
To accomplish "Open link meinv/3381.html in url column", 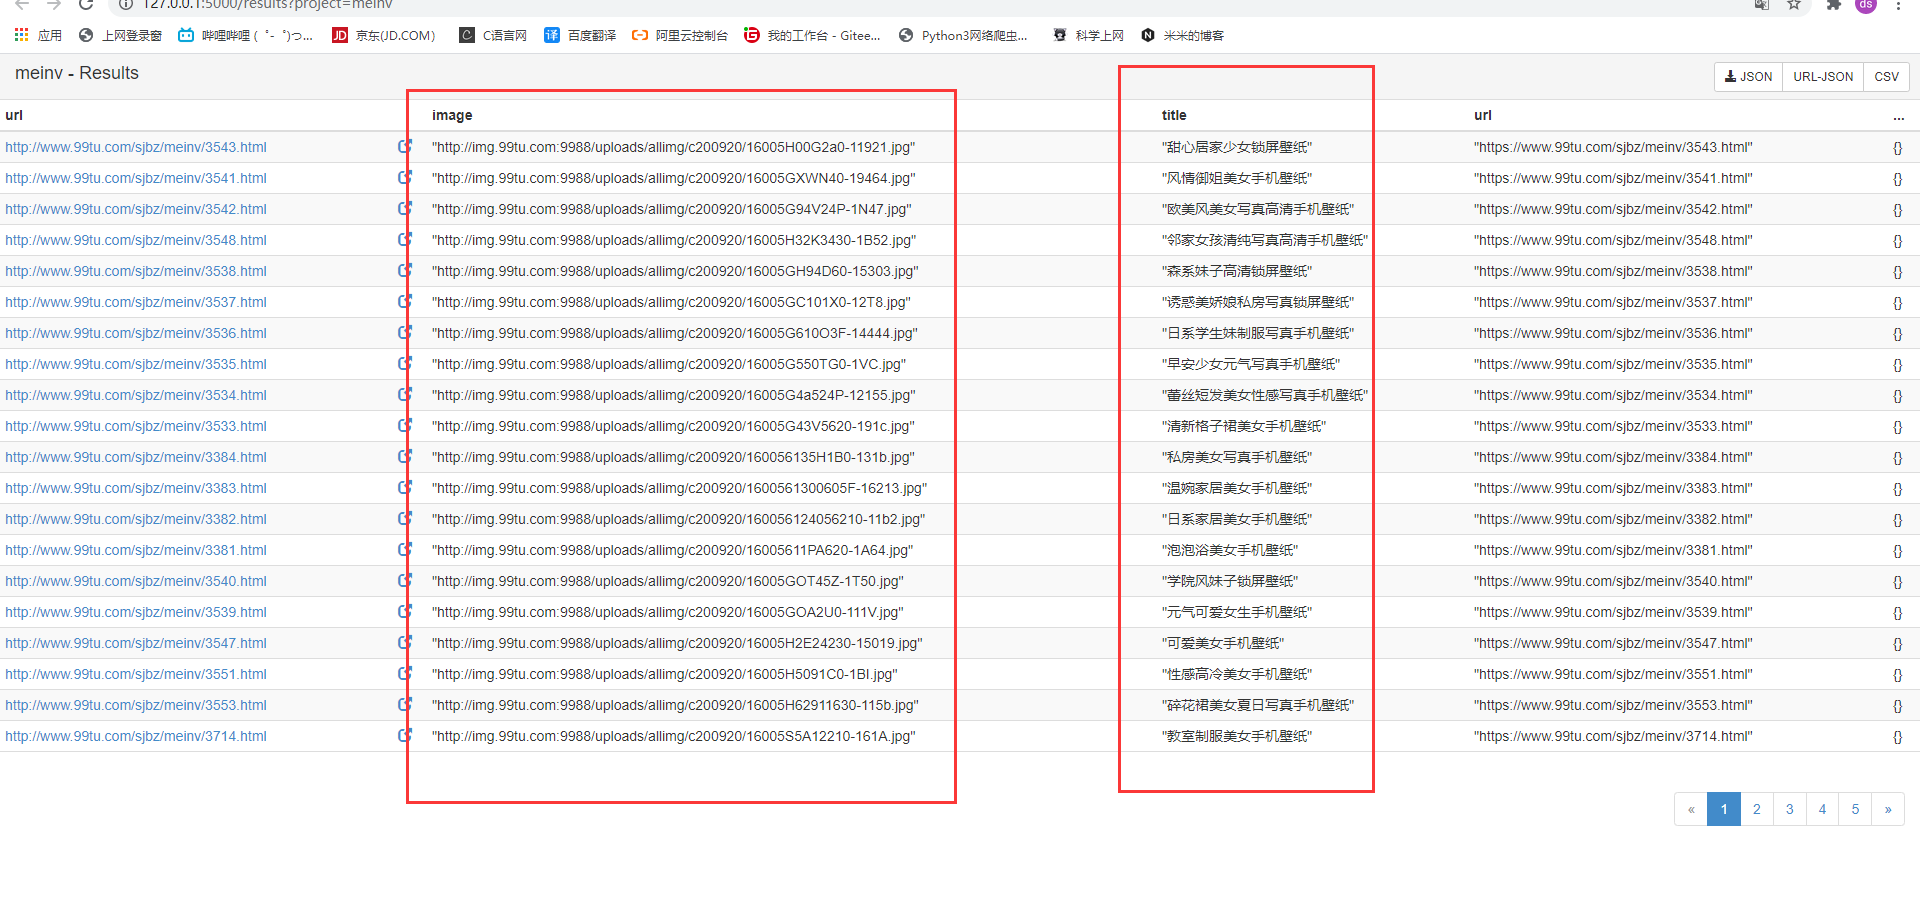I will coord(136,550).
